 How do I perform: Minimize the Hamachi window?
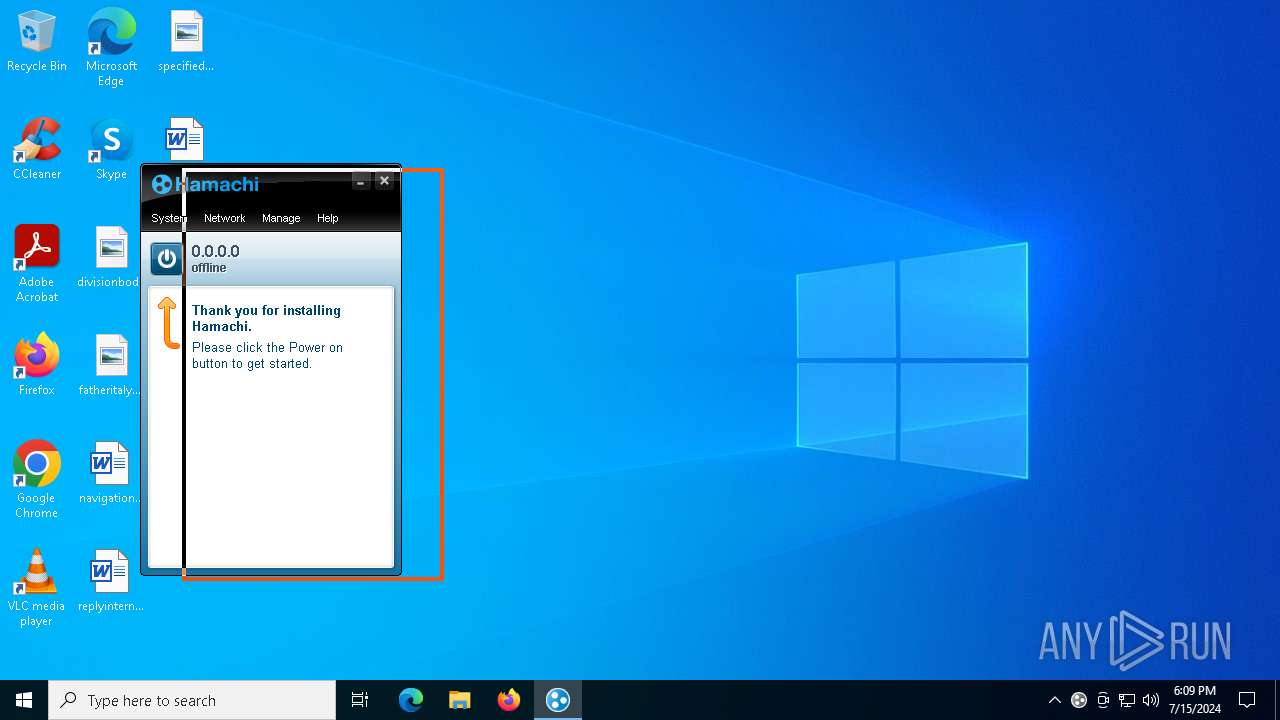(x=361, y=182)
